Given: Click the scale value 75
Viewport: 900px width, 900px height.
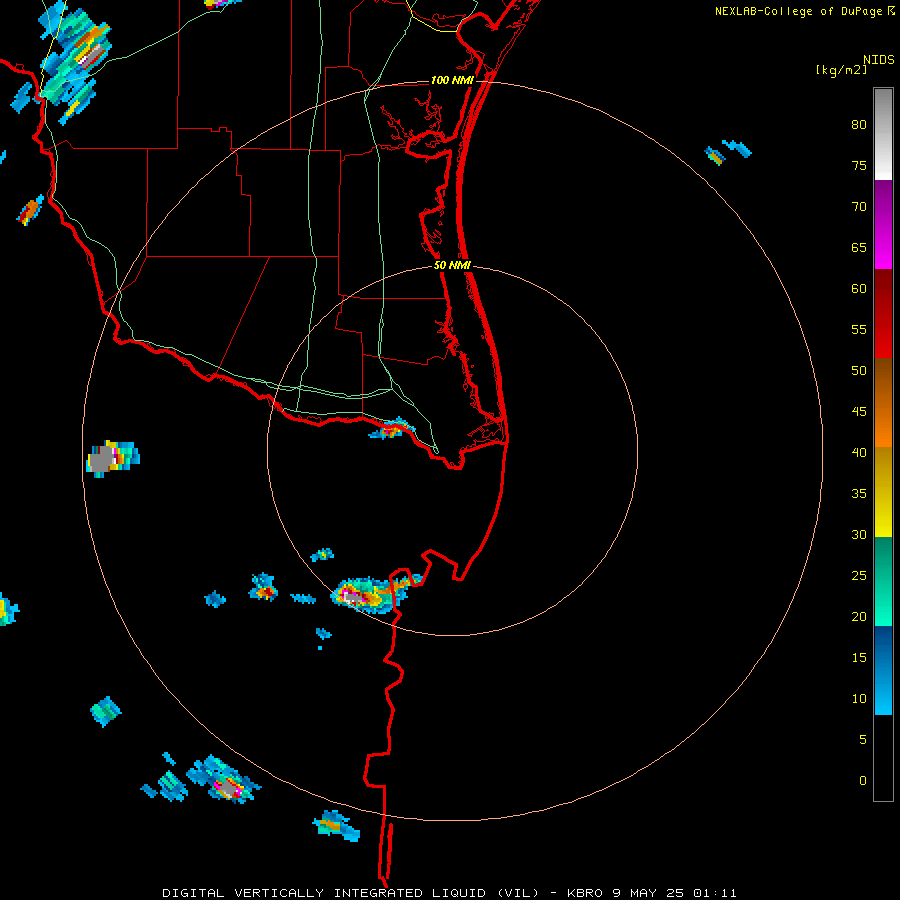Looking at the screenshot, I should pos(859,165).
